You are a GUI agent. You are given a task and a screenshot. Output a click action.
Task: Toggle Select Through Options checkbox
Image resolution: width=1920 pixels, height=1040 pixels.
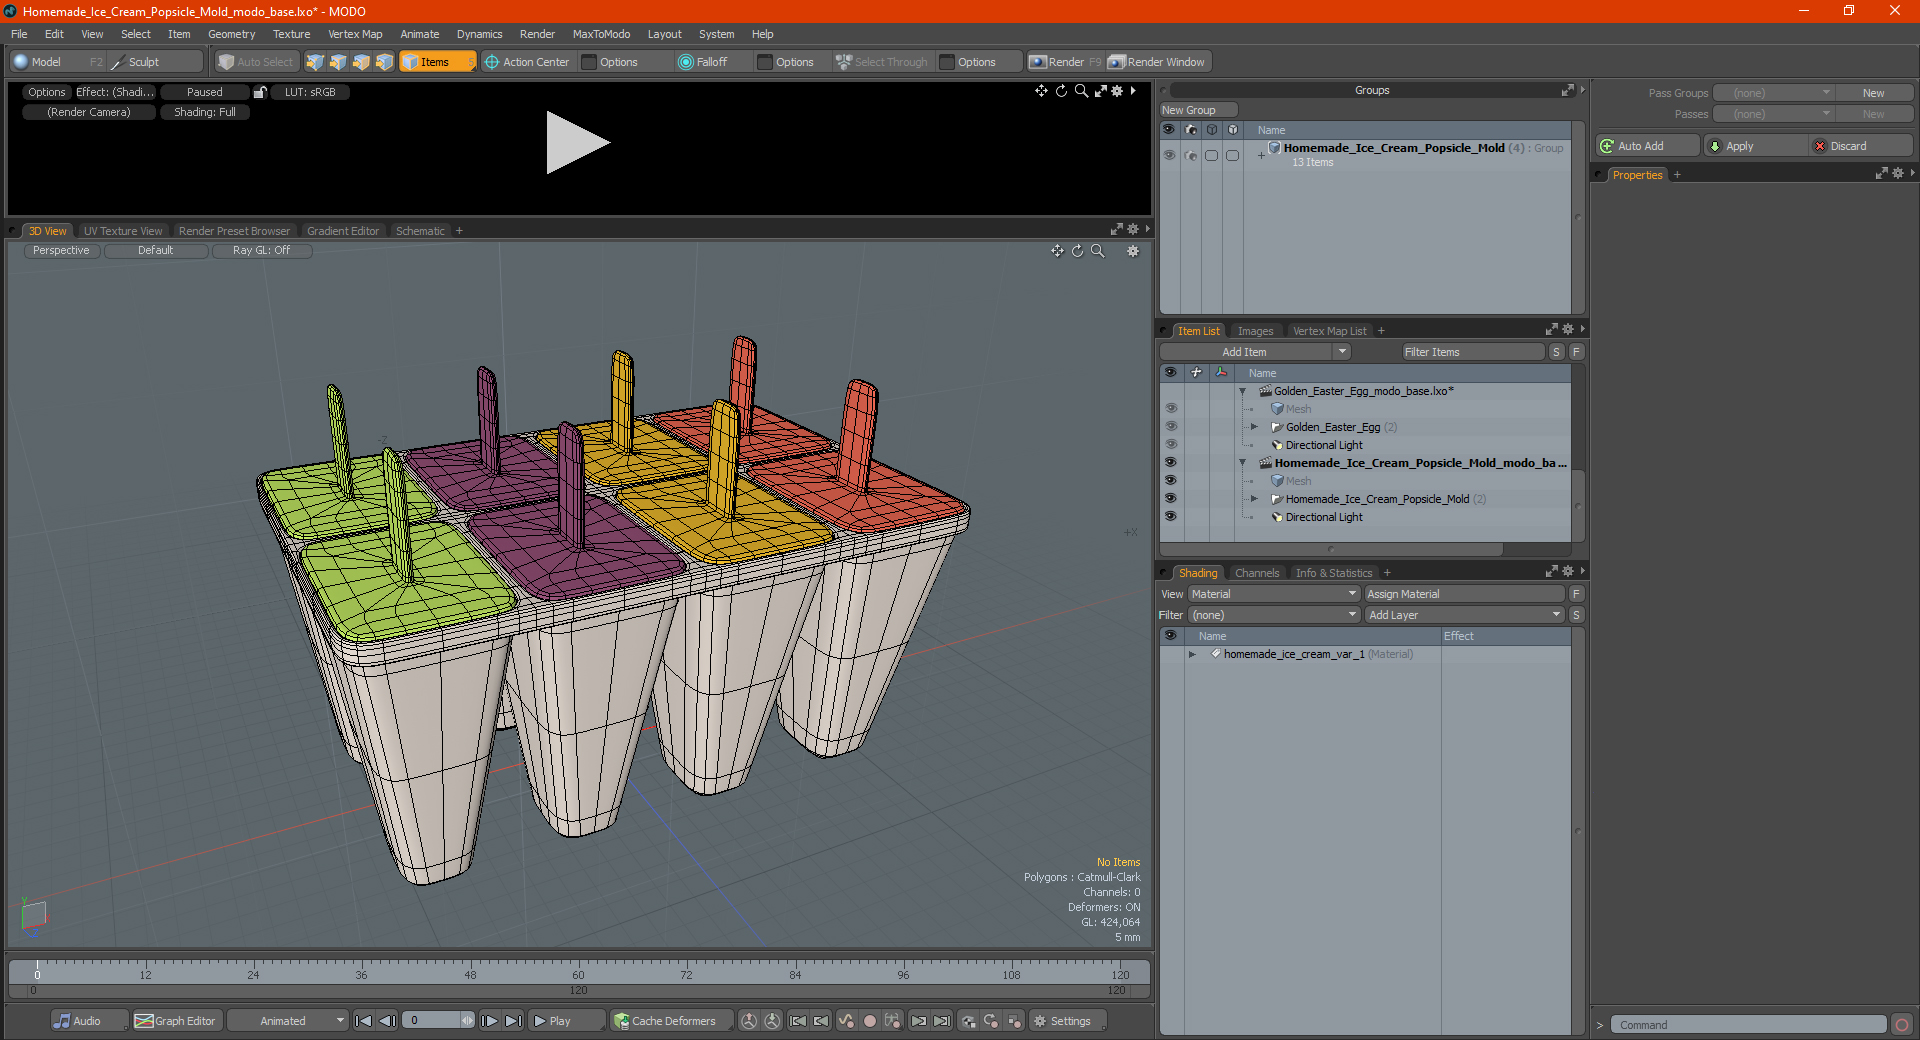click(947, 62)
